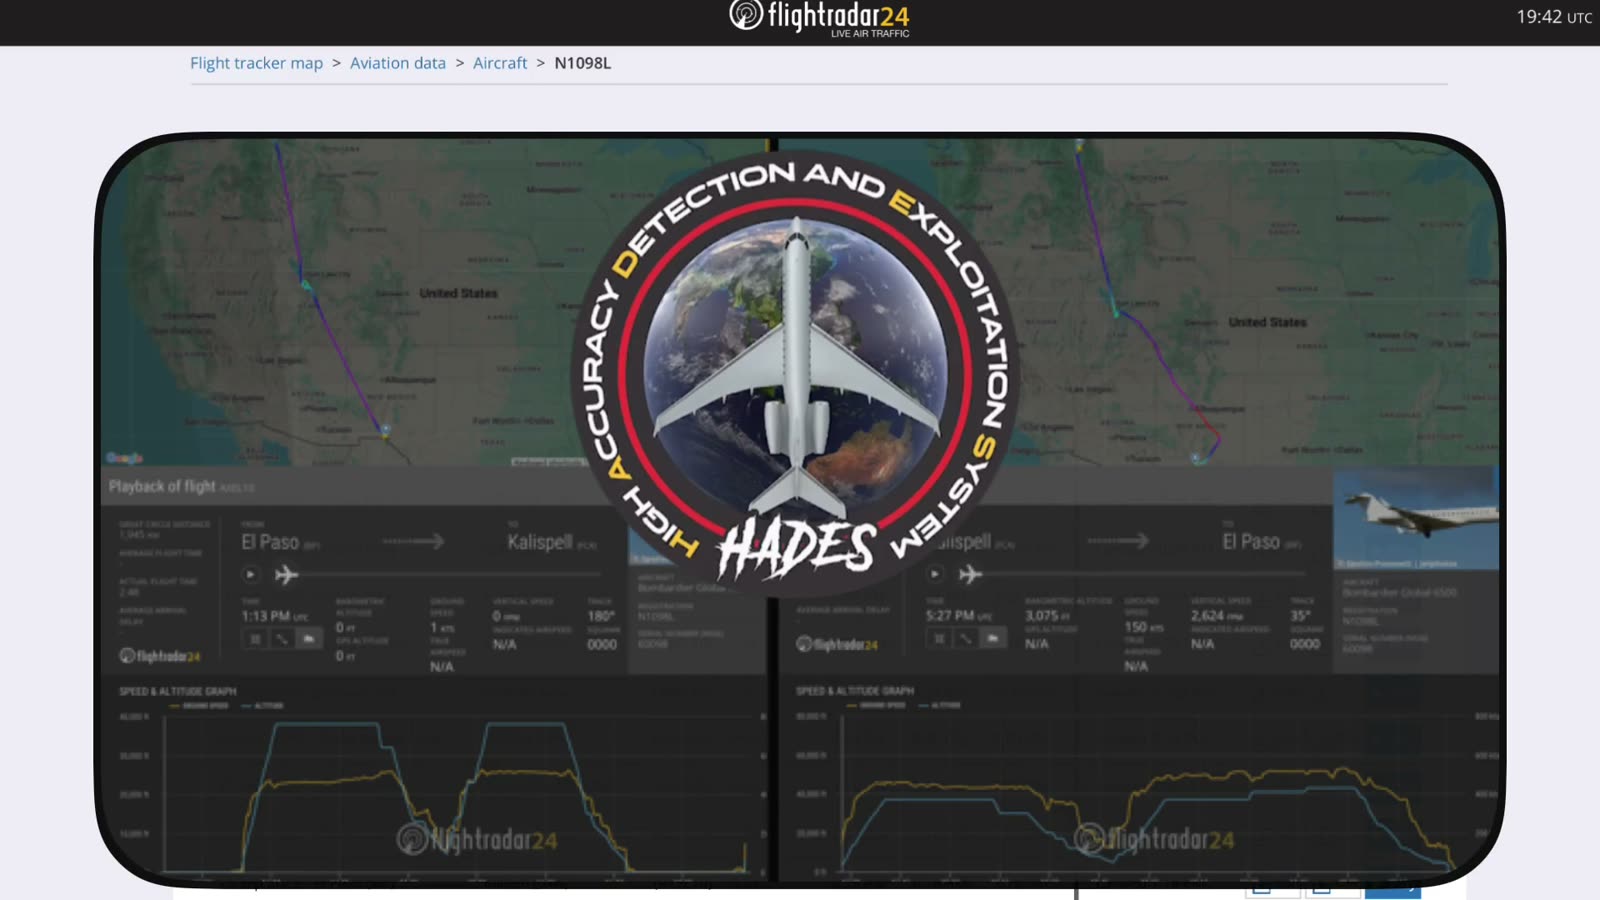Click the Flightradar24 logo in left playback panel
Image resolution: width=1600 pixels, height=900 pixels.
160,656
